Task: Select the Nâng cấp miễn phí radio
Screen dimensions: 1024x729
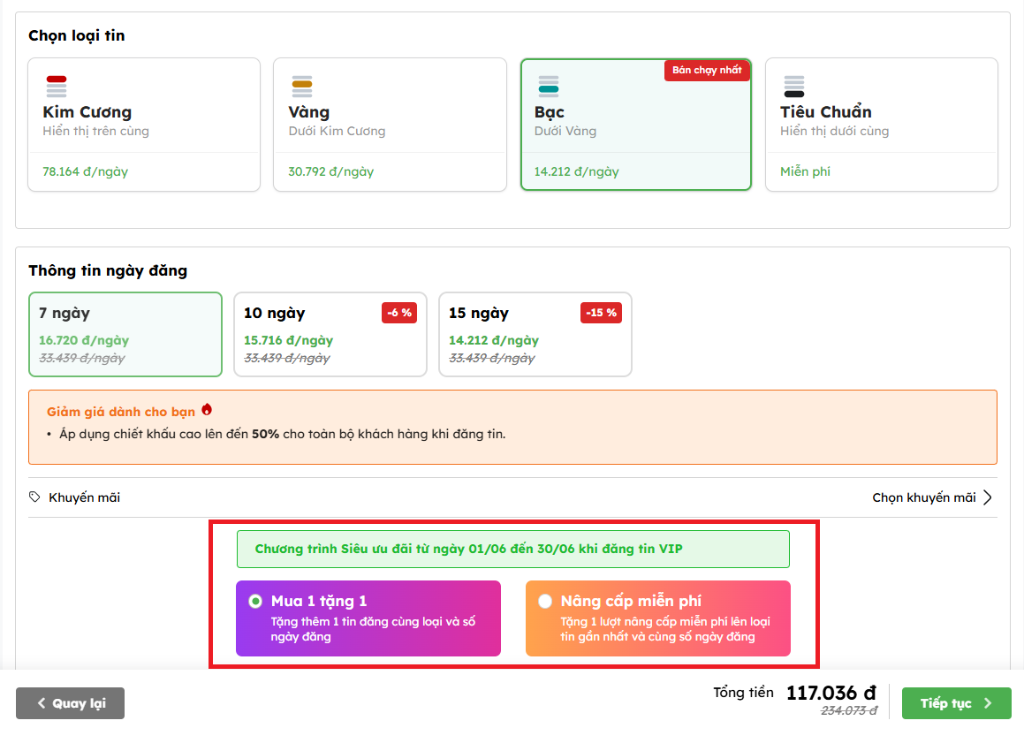Action: (545, 601)
